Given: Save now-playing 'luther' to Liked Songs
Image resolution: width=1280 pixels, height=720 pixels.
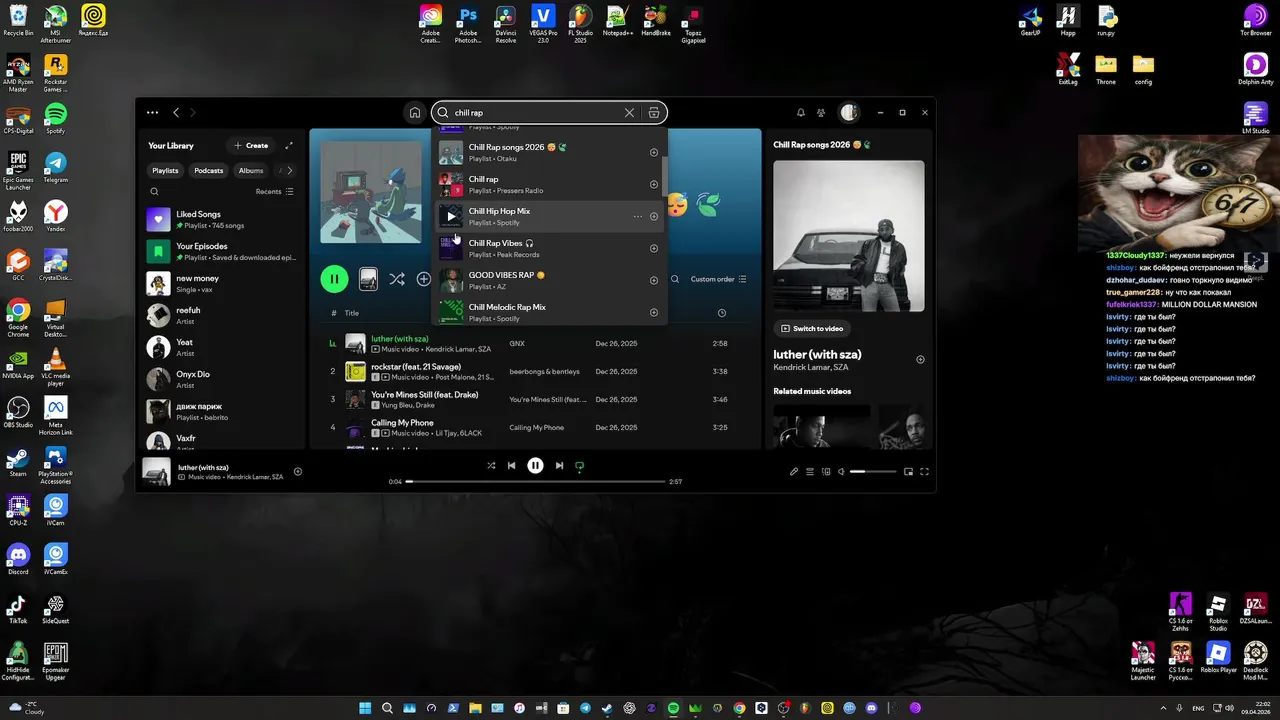Looking at the screenshot, I should pyautogui.click(x=297, y=472).
